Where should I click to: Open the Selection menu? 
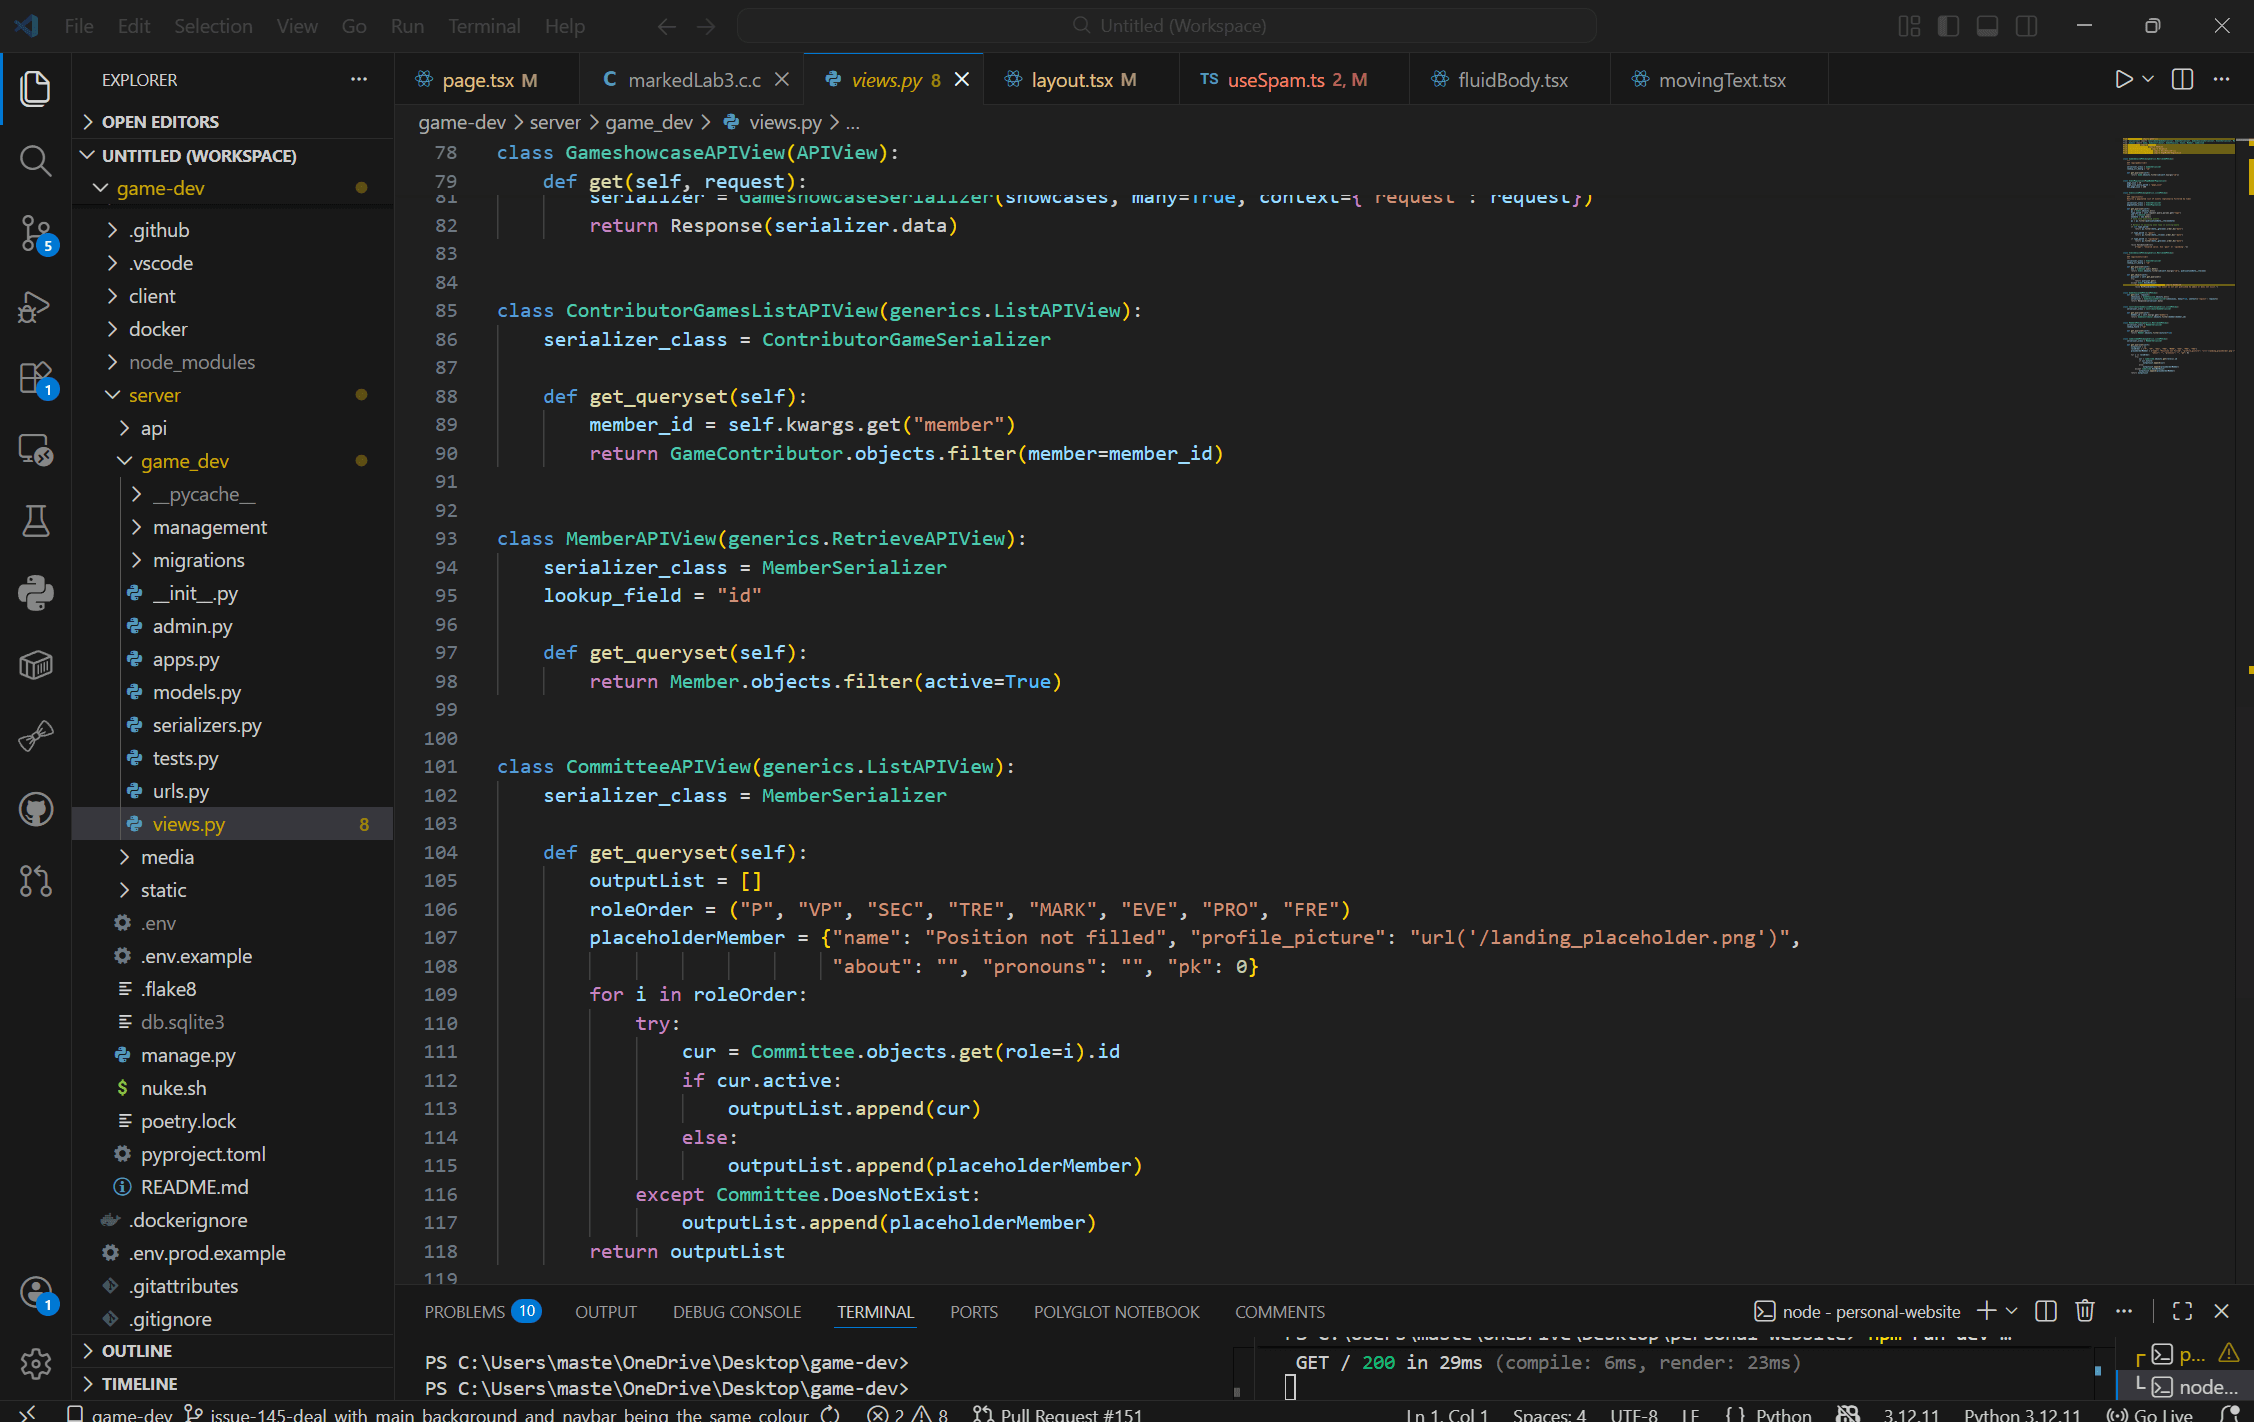(213, 26)
